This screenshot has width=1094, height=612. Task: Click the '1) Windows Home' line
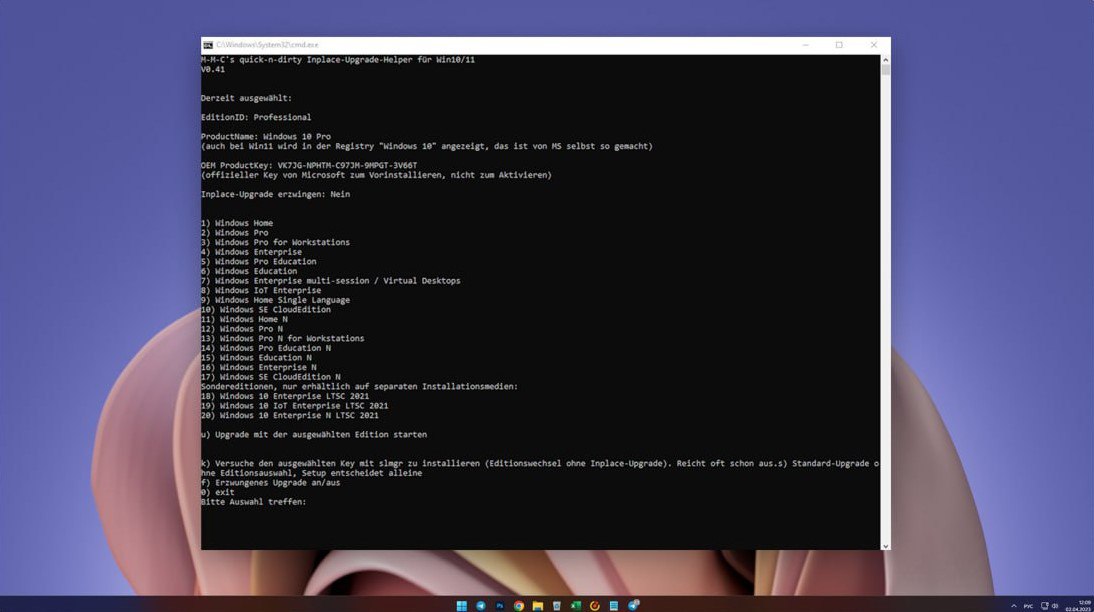pyautogui.click(x=237, y=223)
